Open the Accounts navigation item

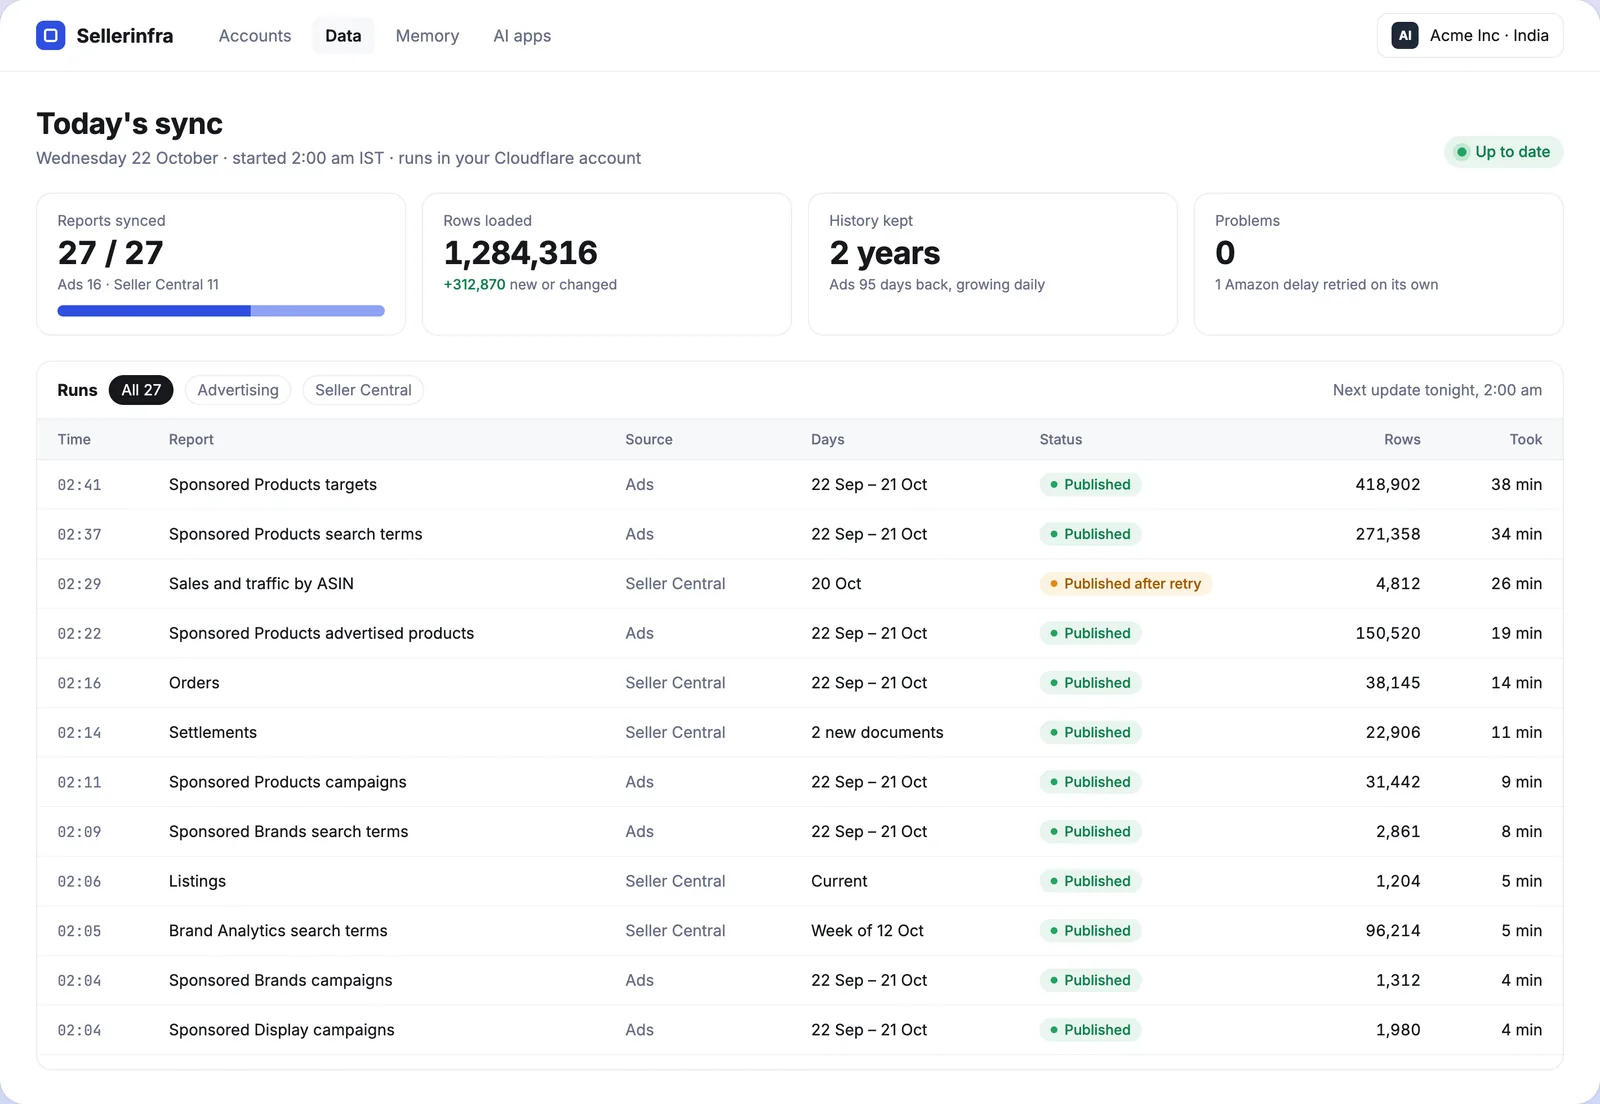(x=255, y=36)
